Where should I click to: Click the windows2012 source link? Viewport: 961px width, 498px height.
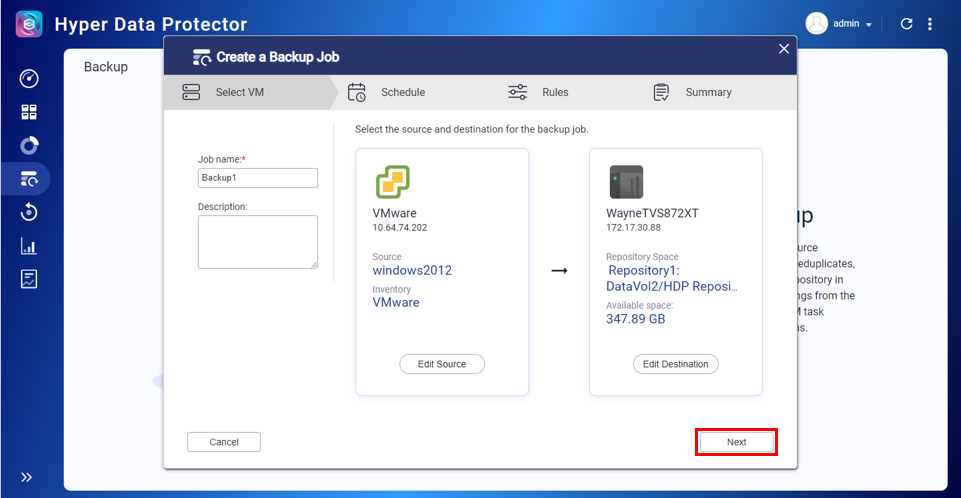pos(412,270)
